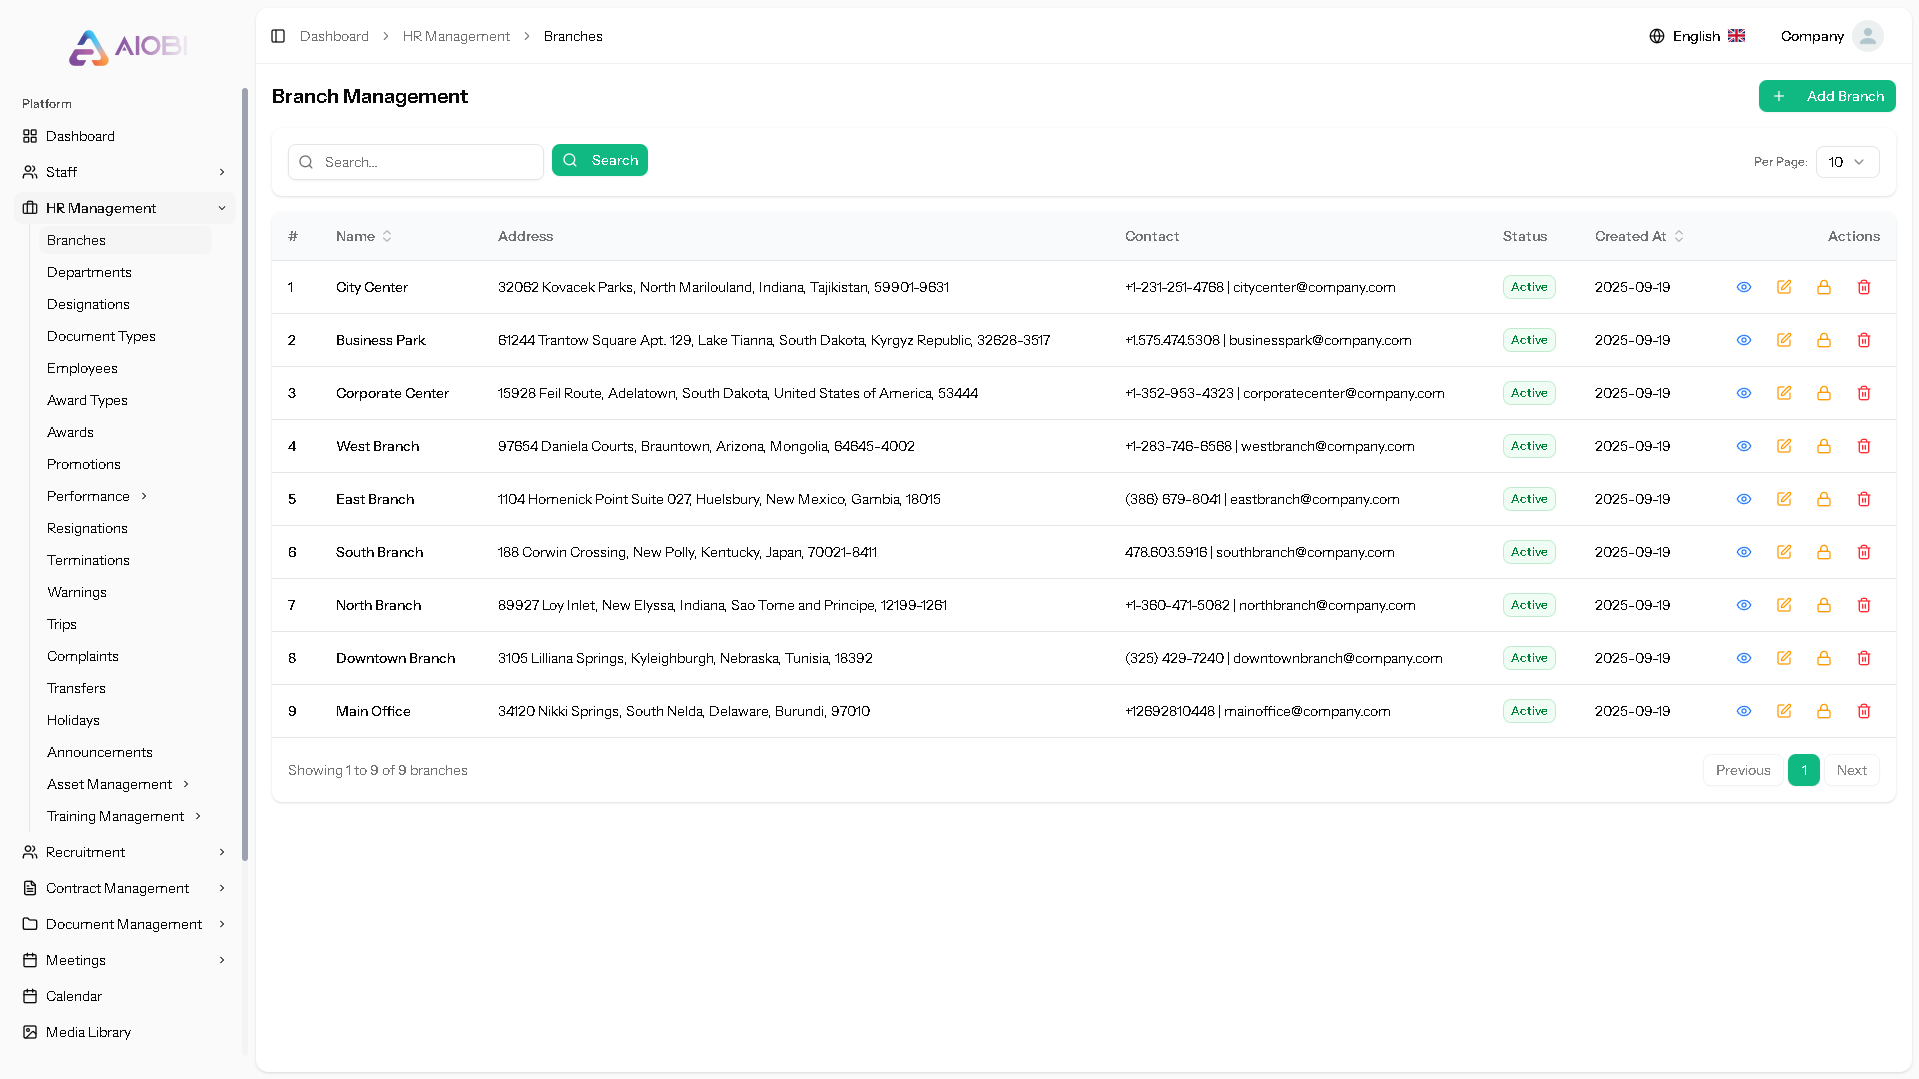Open the Calendar section icon

29,996
